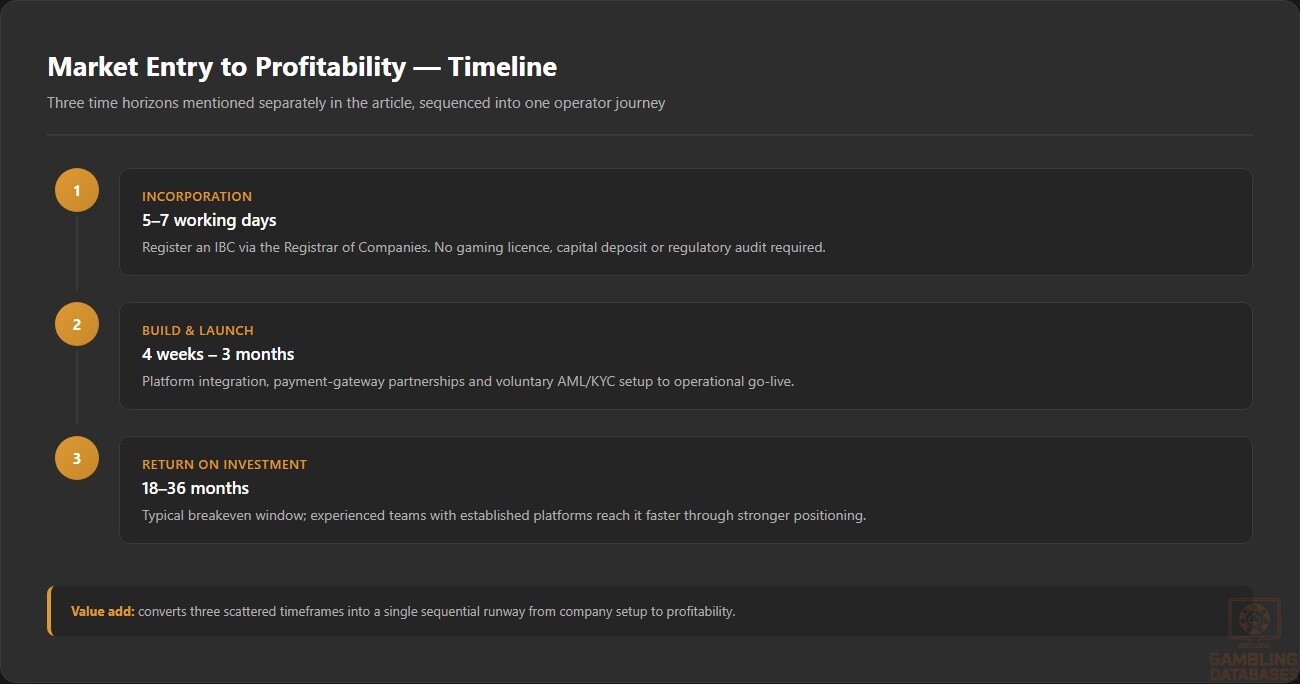
Task: Click the RETURN ON INVESTMENT label
Action: (x=224, y=465)
